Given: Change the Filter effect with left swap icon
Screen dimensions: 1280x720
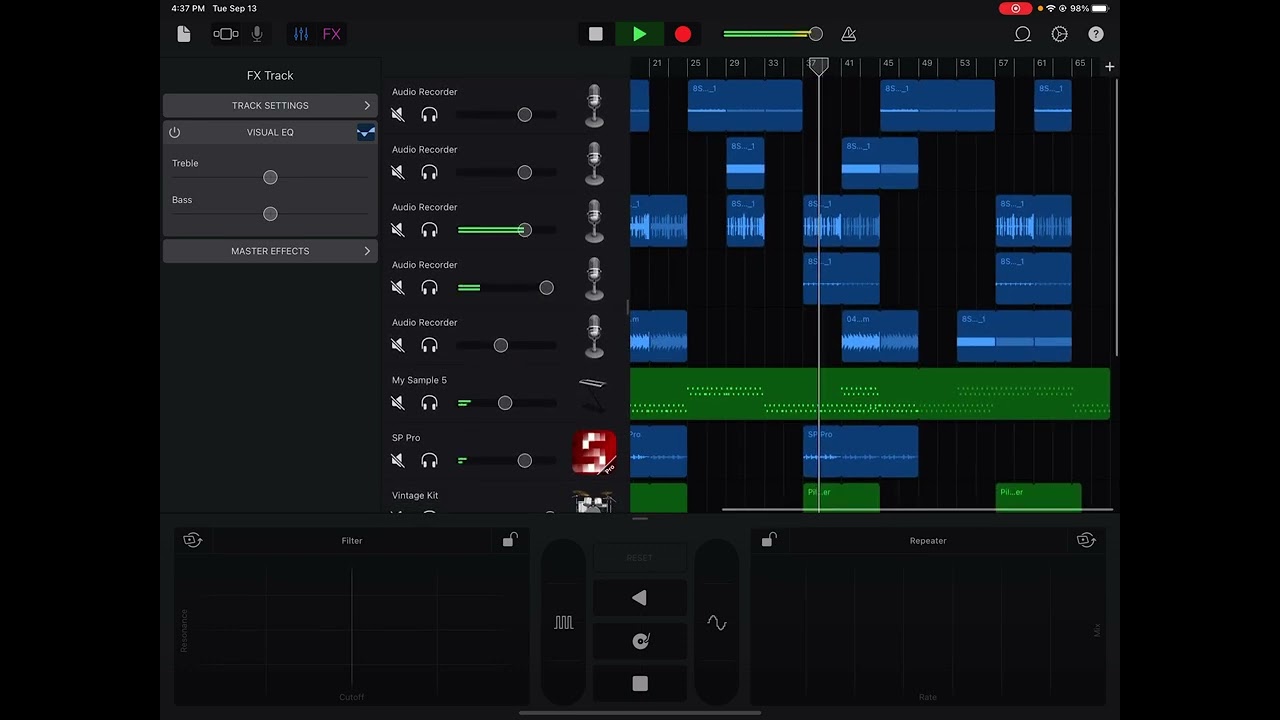Looking at the screenshot, I should pyautogui.click(x=193, y=540).
